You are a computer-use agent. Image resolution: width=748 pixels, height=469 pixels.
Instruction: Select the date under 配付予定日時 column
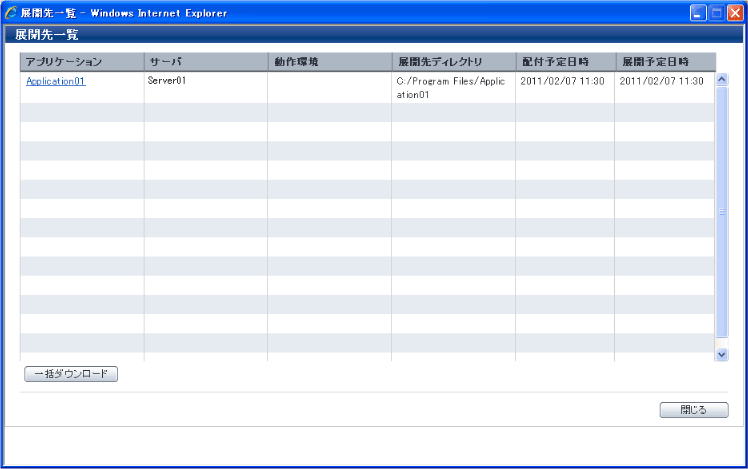[562, 81]
